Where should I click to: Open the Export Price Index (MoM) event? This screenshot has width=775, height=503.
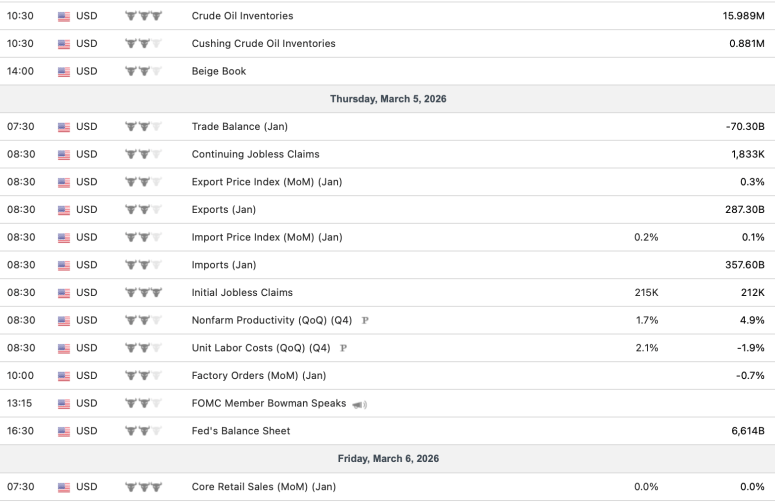(x=266, y=182)
